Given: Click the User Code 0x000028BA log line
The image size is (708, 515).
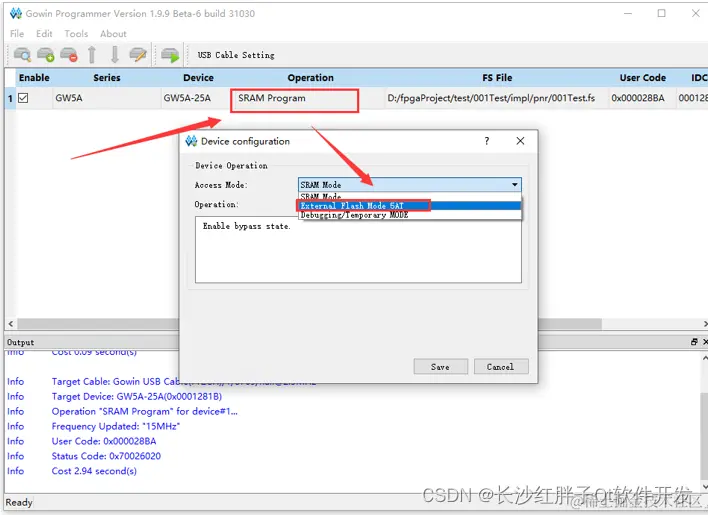Looking at the screenshot, I should tap(104, 441).
